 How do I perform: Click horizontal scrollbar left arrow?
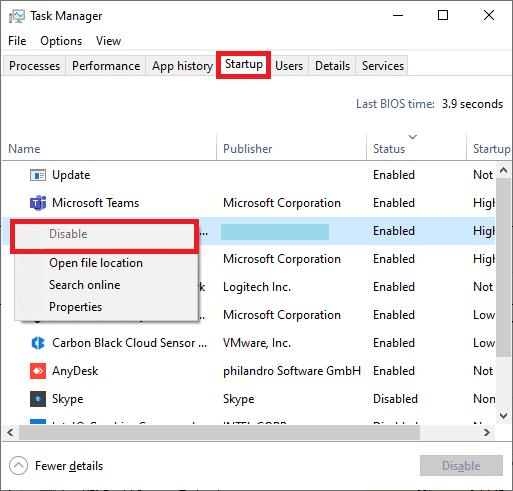(x=11, y=433)
